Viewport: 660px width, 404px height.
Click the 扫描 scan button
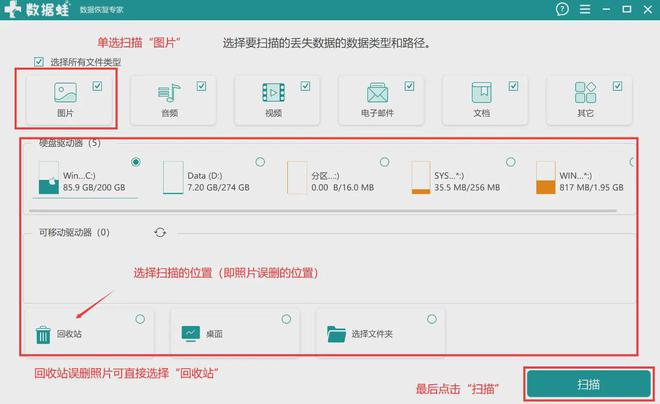pyautogui.click(x=588, y=384)
